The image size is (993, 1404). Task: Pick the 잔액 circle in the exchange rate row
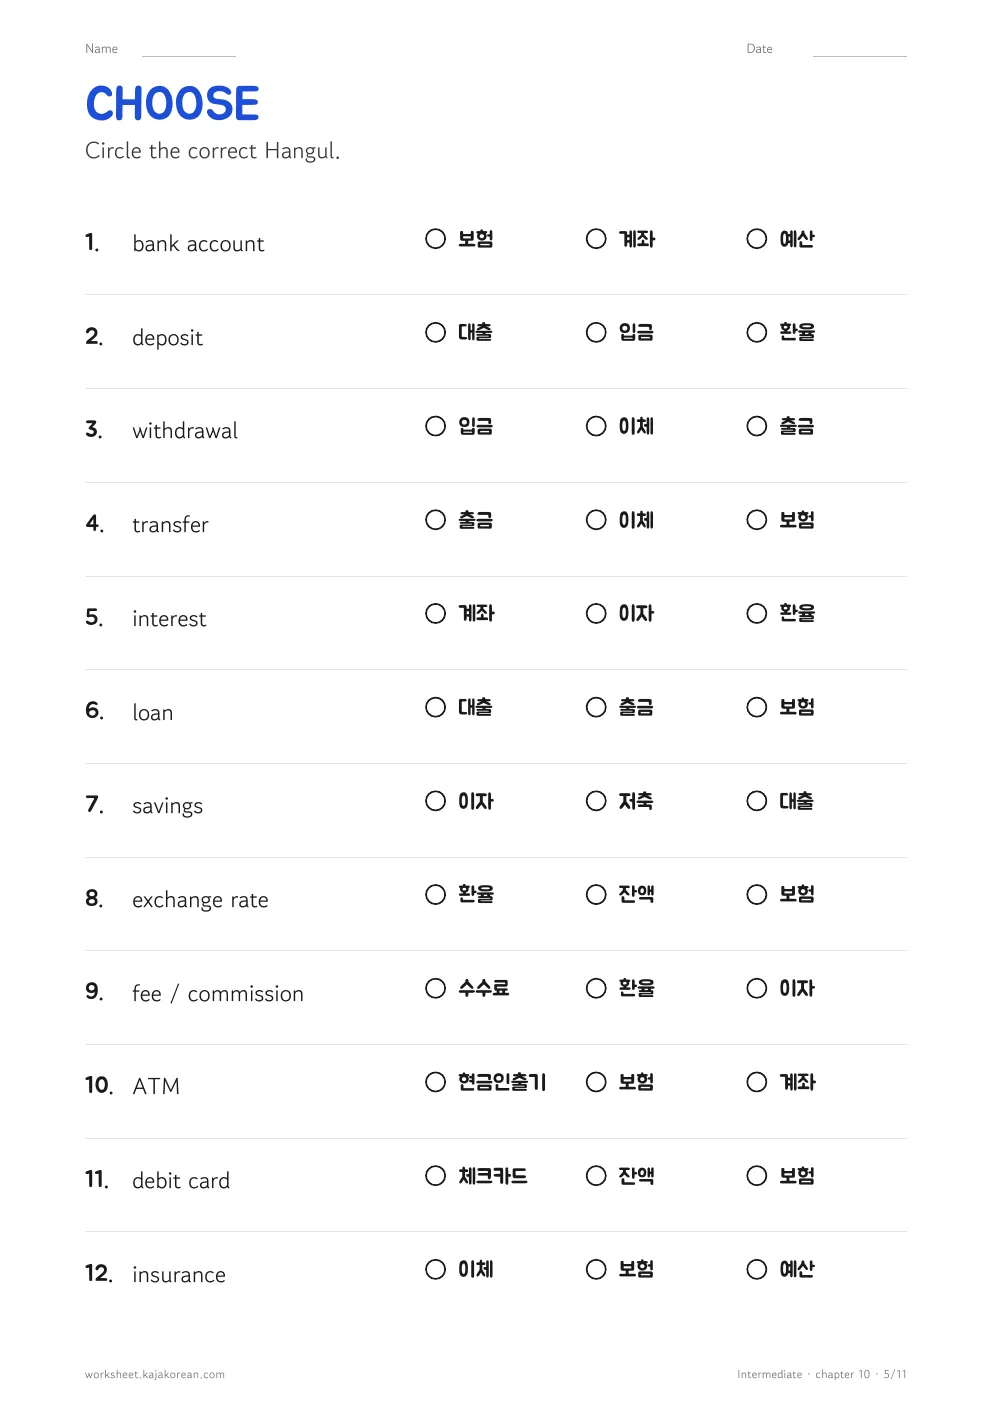pos(596,894)
